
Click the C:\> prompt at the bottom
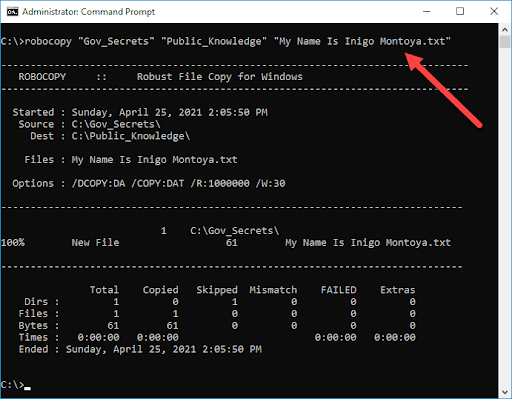coord(12,385)
